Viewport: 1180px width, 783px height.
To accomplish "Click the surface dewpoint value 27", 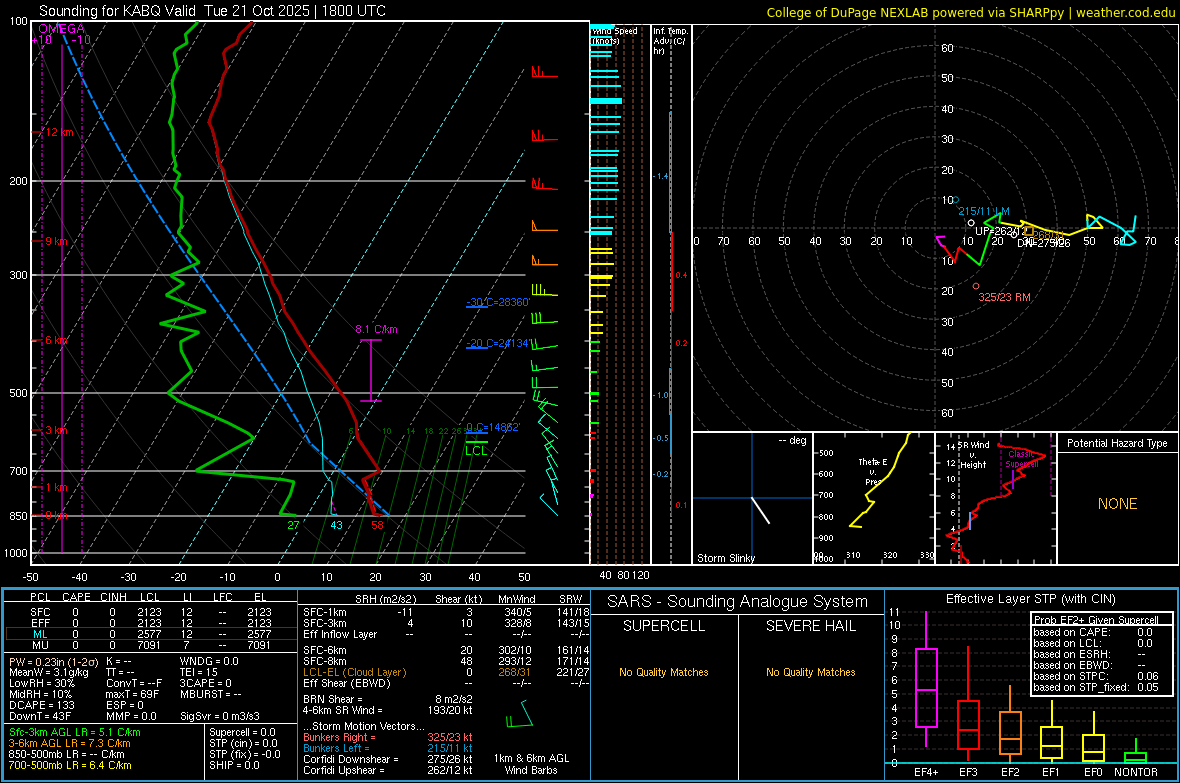I will [x=293, y=526].
